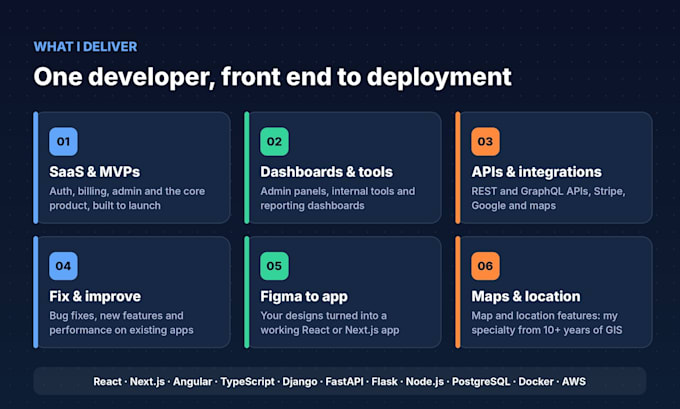Screen dimensions: 680x409
Task: Click 'Flask' in the tech stack bar
Action: pyautogui.click(x=385, y=382)
